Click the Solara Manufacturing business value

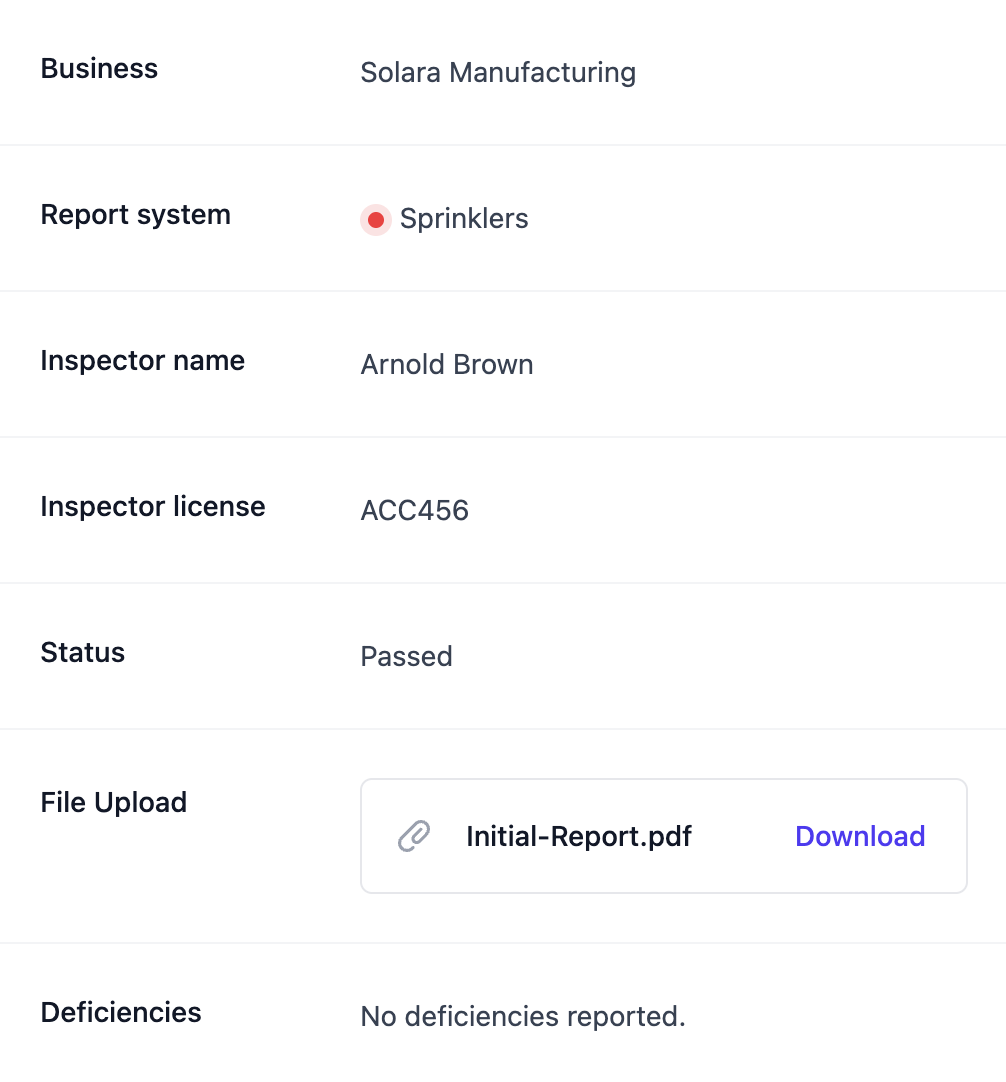click(497, 73)
